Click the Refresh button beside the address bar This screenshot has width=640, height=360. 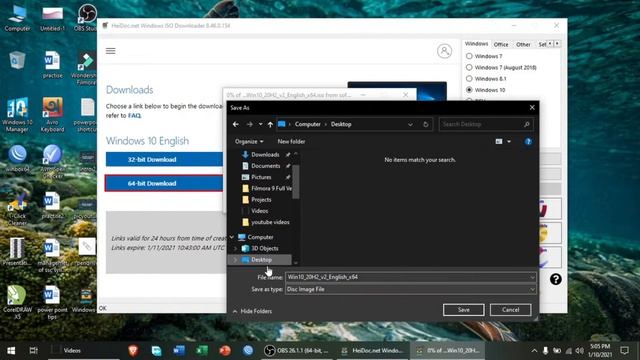pyautogui.click(x=425, y=124)
